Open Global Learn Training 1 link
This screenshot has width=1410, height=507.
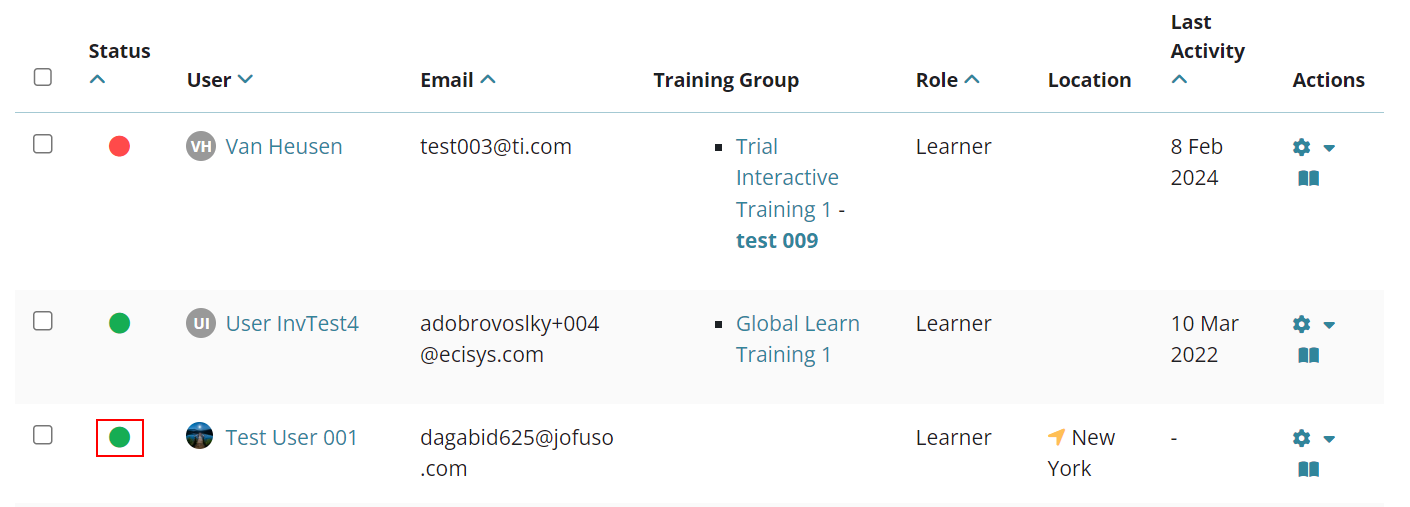(798, 339)
